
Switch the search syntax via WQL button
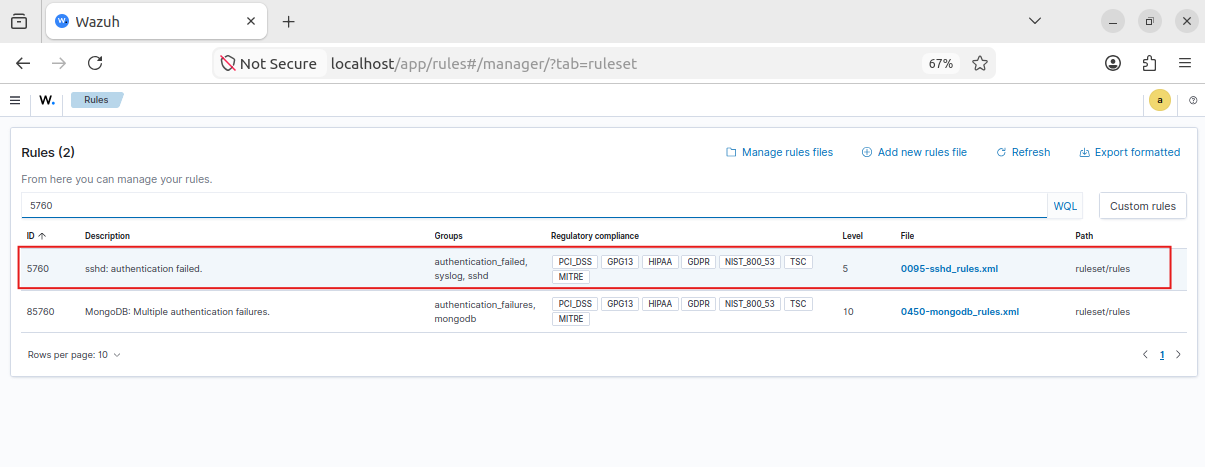[x=1066, y=206]
